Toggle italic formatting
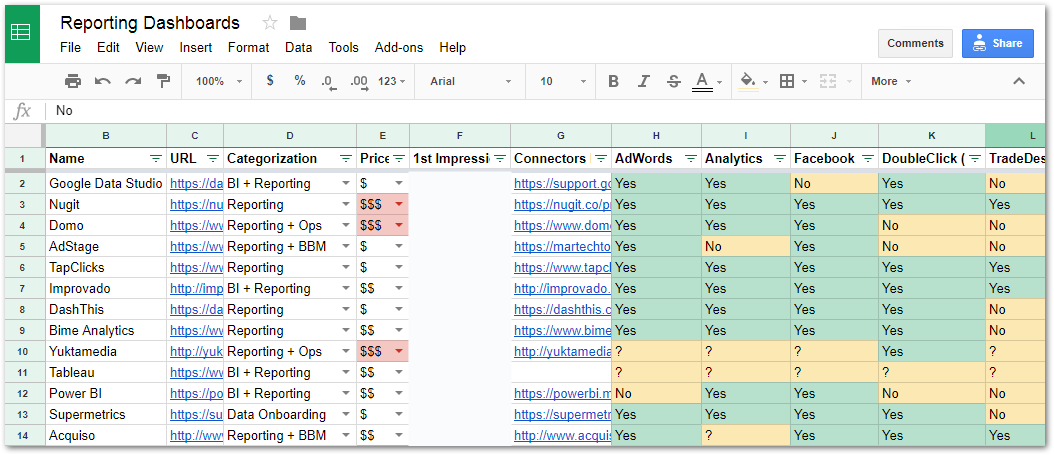Image resolution: width=1054 pixels, height=455 pixels. tap(644, 81)
